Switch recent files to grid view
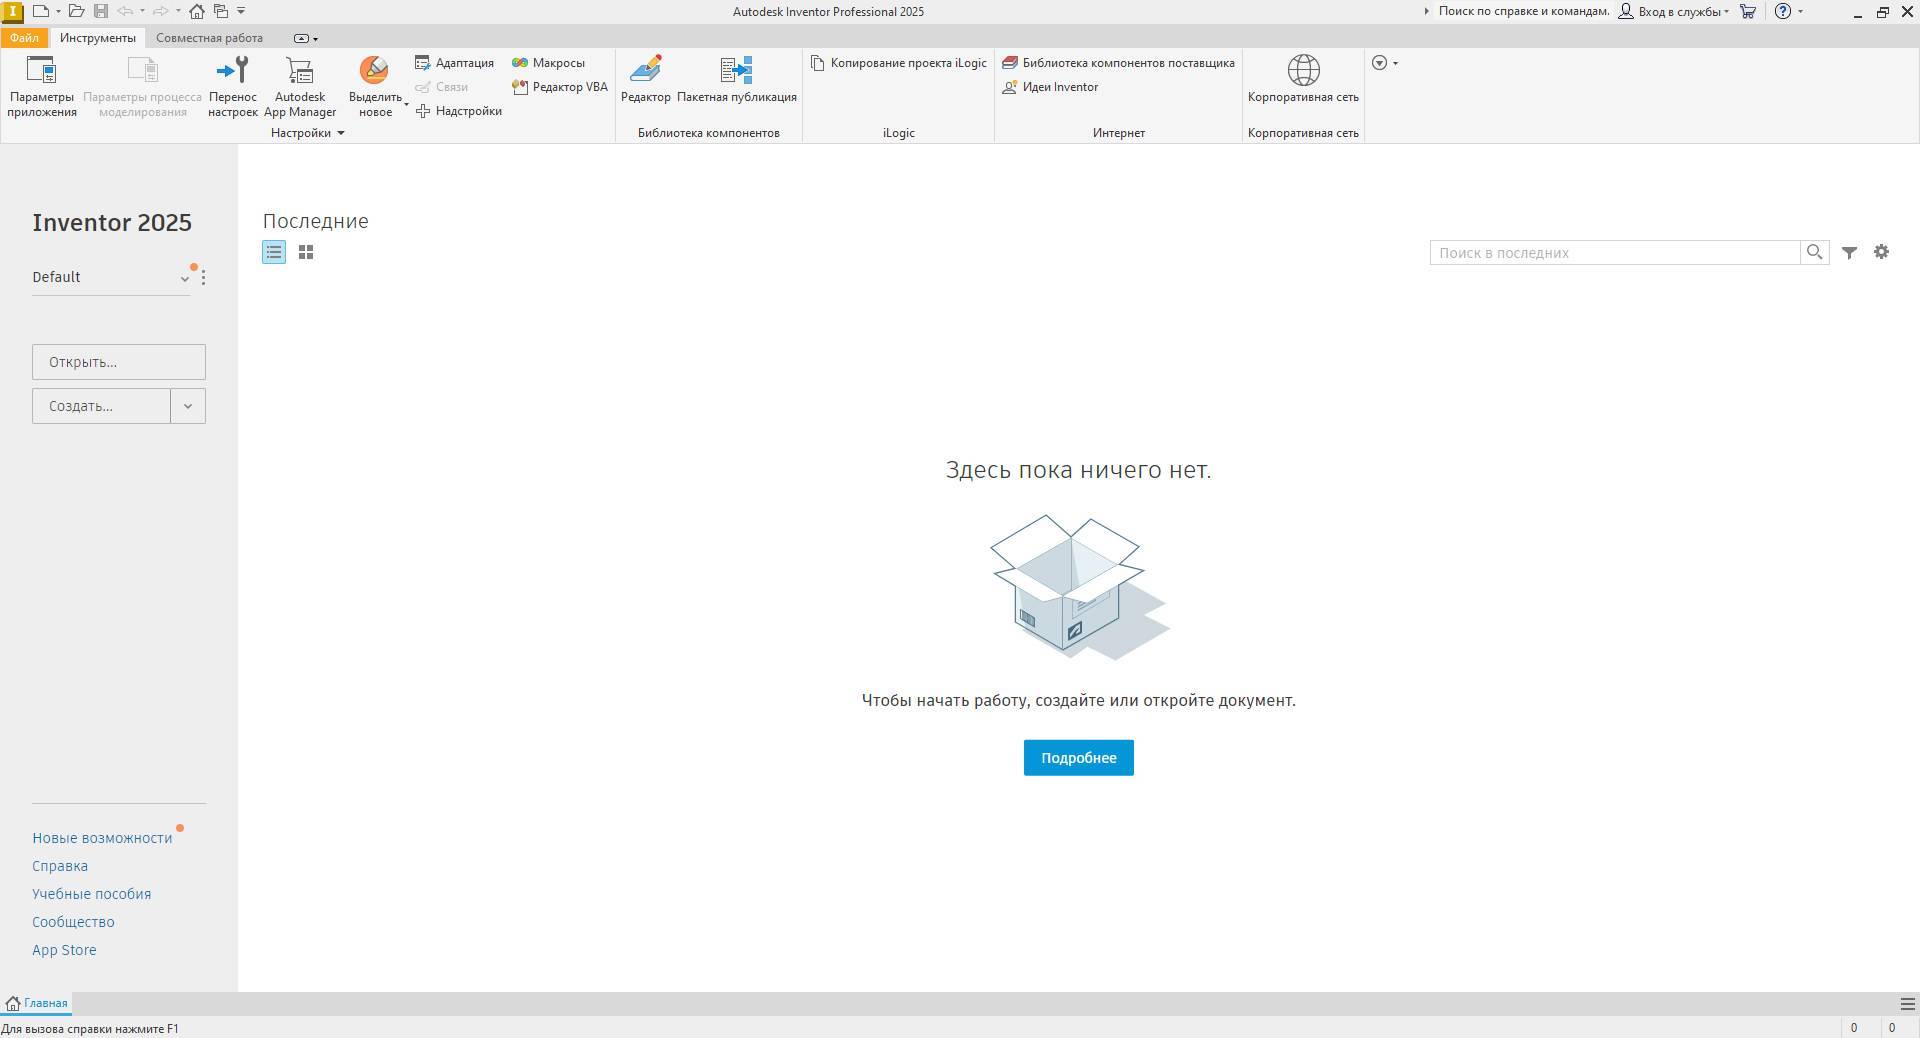The width and height of the screenshot is (1920, 1038). 306,253
